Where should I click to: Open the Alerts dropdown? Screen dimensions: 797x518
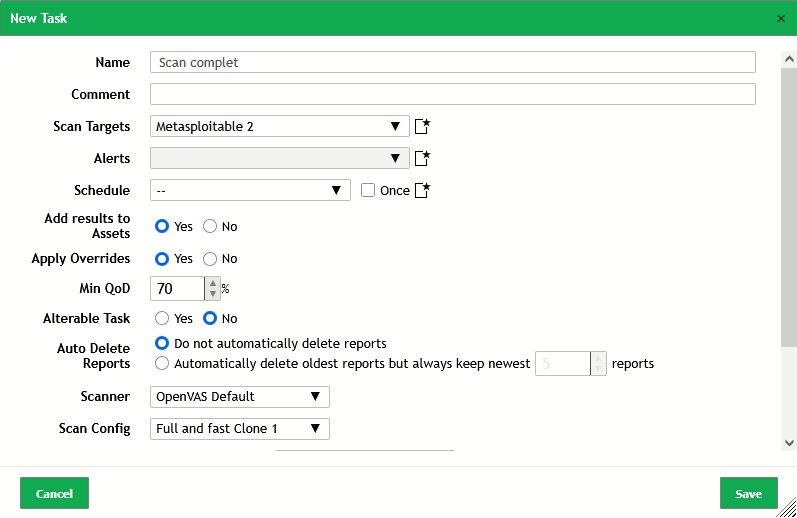pyautogui.click(x=279, y=158)
